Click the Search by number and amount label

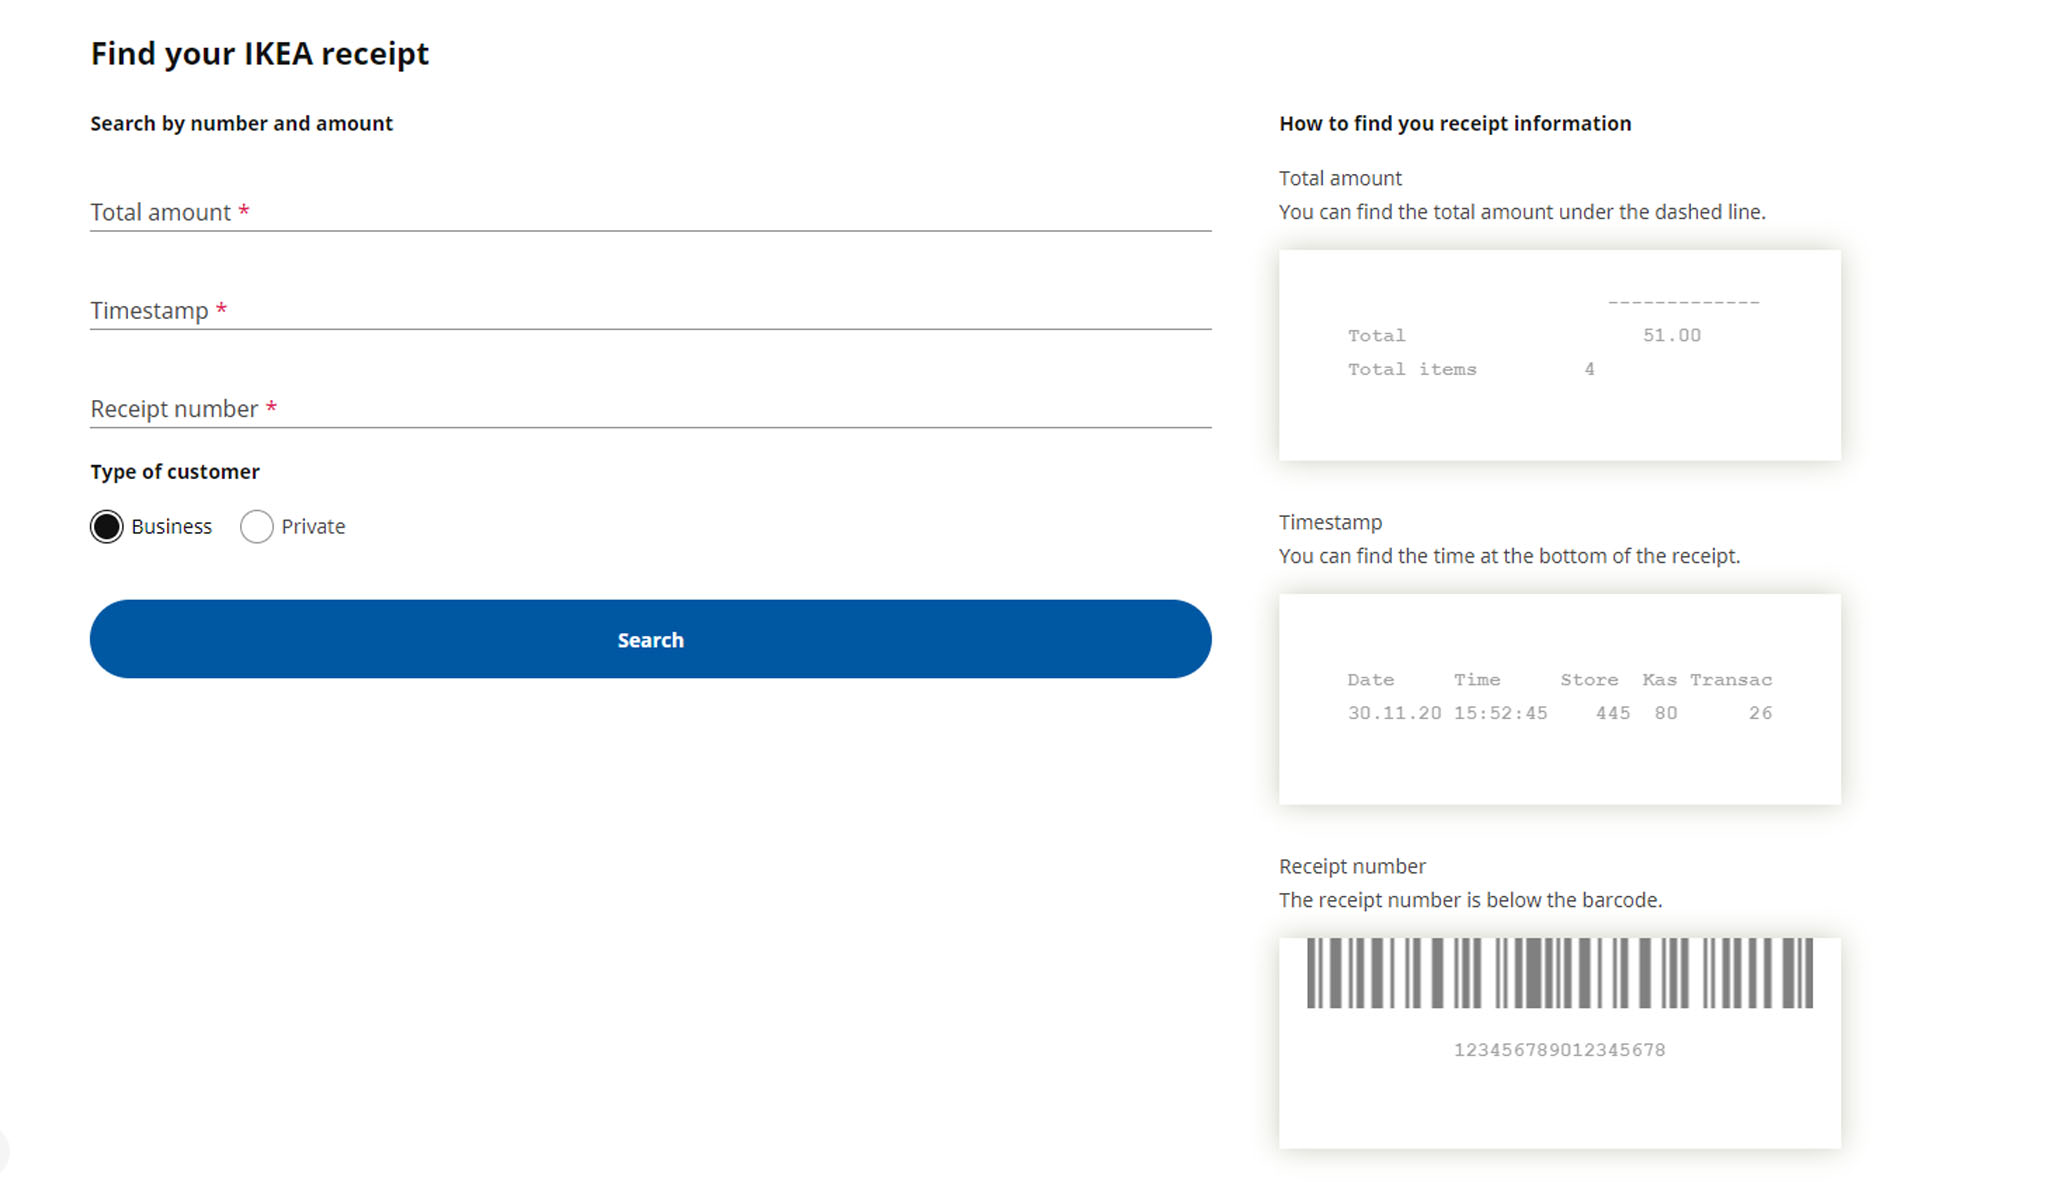pyautogui.click(x=241, y=123)
